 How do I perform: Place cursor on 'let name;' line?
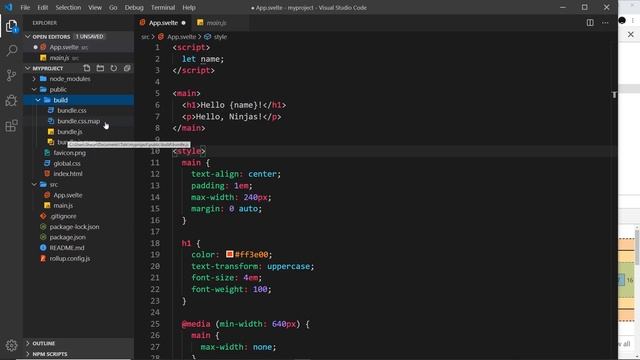click(x=203, y=59)
